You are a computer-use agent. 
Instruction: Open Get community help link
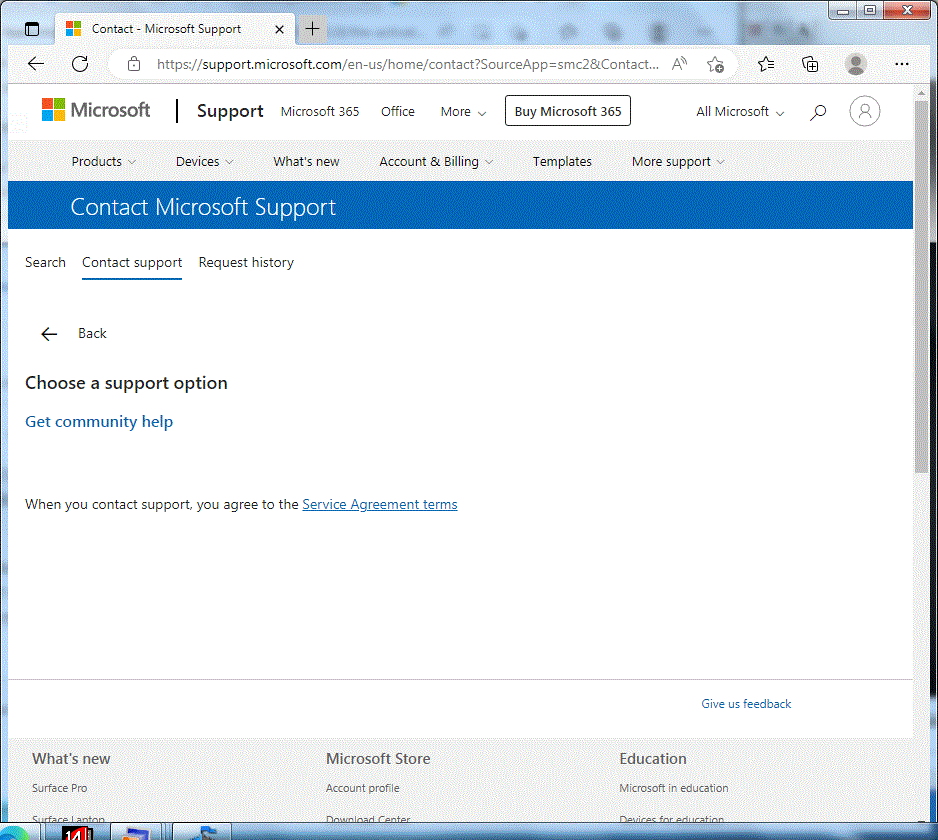(99, 422)
